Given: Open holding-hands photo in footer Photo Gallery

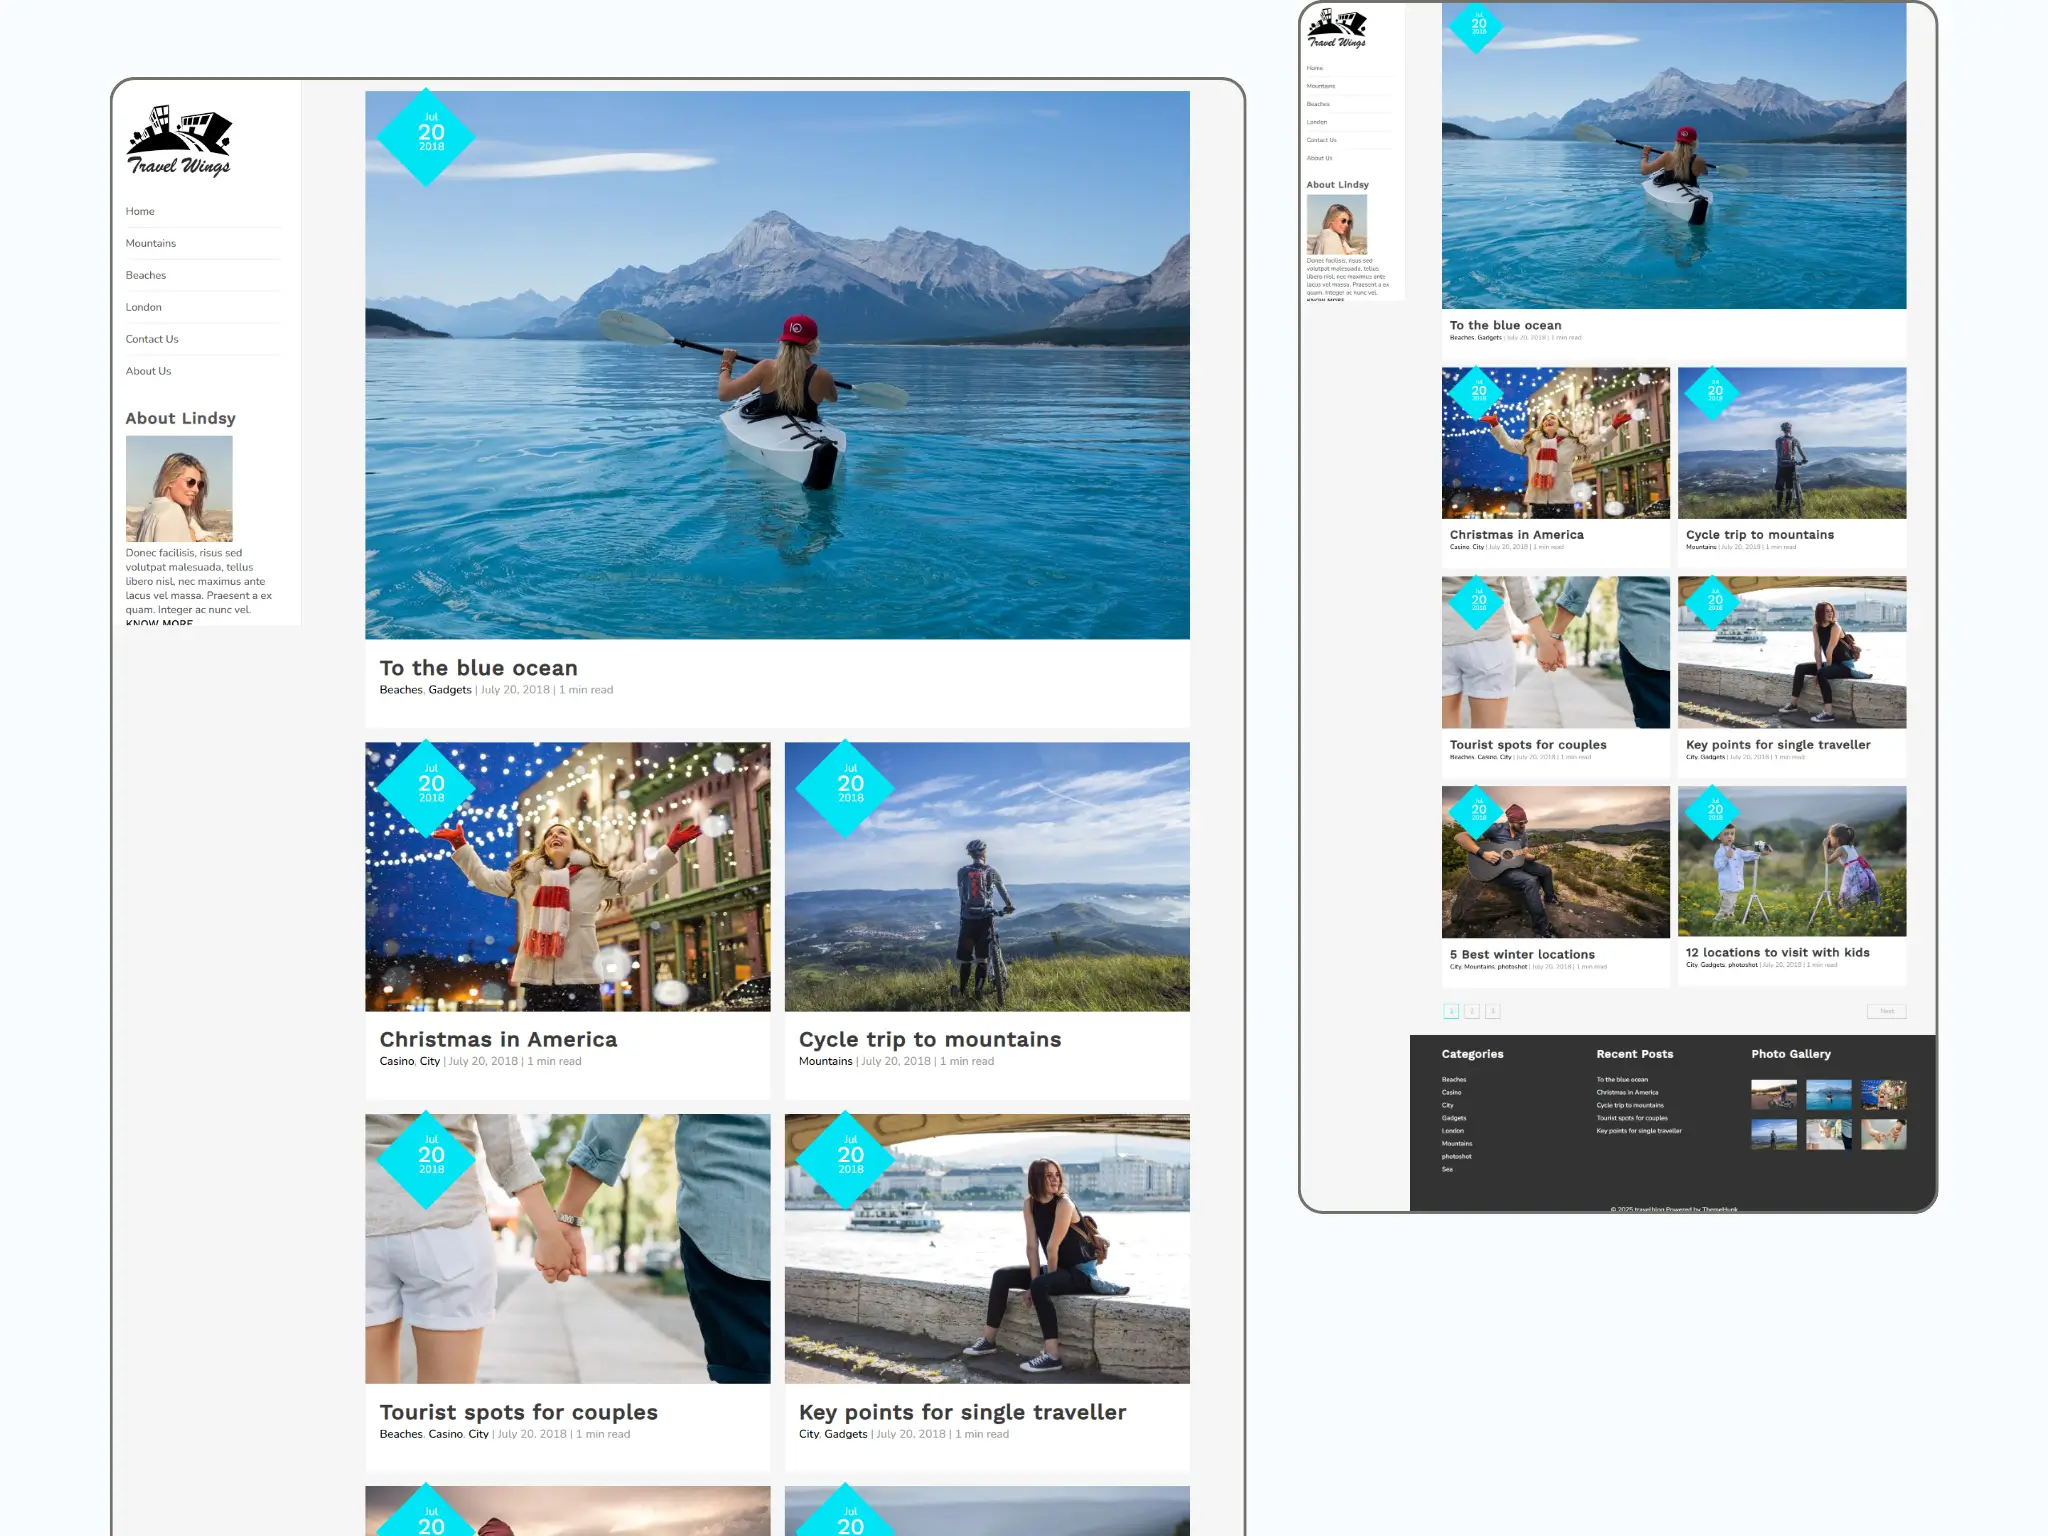Looking at the screenshot, I should (1883, 1134).
